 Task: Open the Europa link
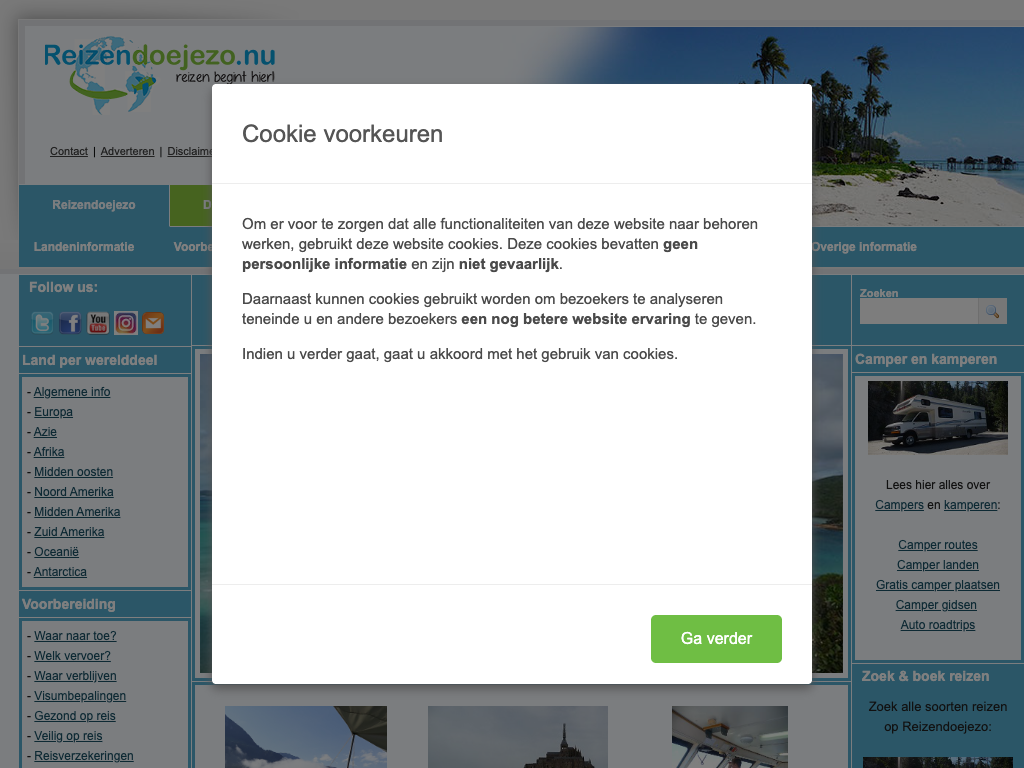click(53, 412)
